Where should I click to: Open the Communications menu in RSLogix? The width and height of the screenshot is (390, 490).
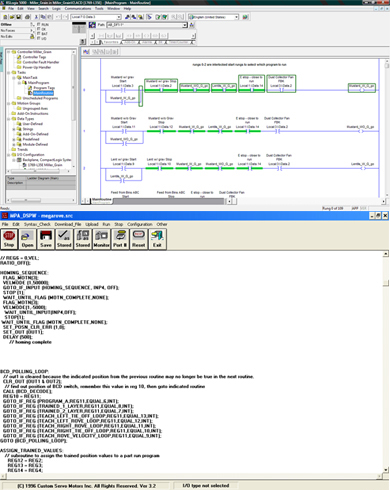click(x=78, y=9)
